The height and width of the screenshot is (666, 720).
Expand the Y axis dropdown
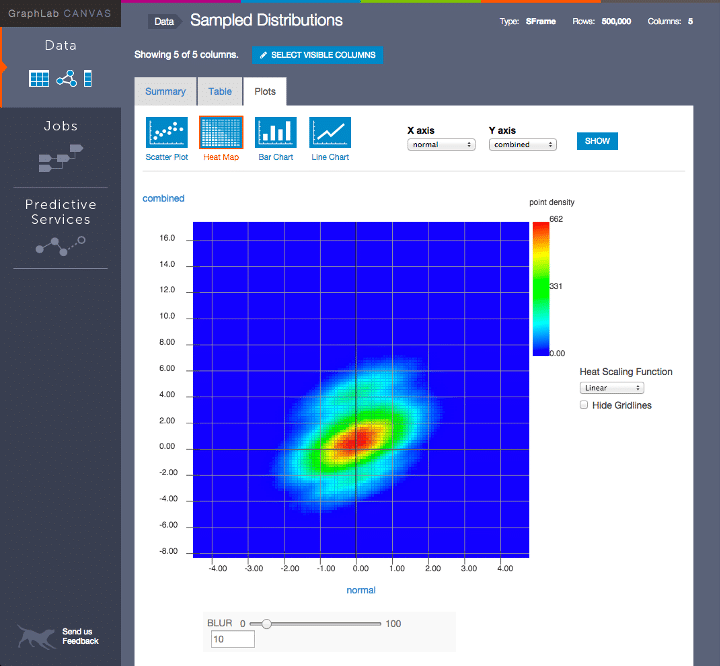coord(523,145)
